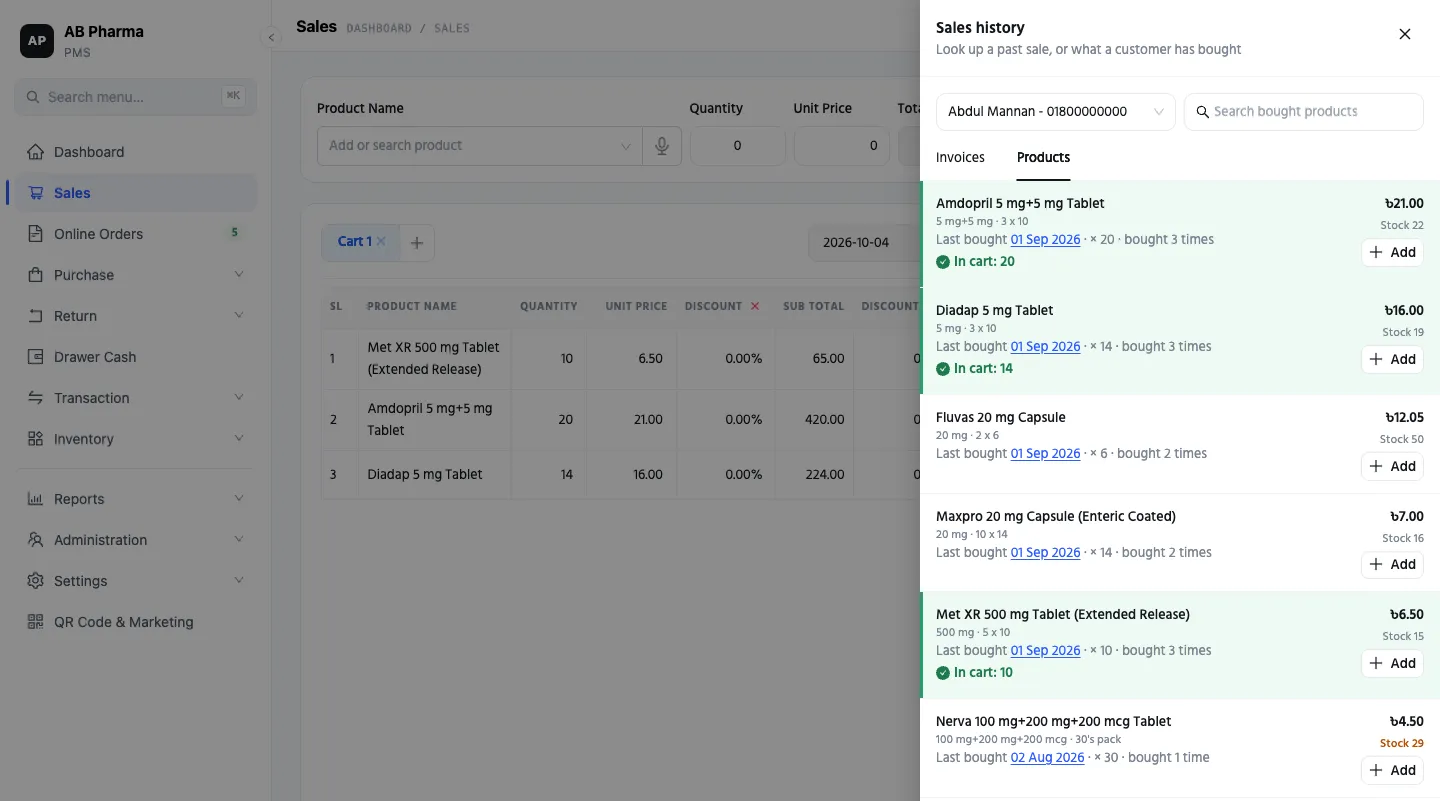Click the sale date field 2026-10-04

pos(864,242)
